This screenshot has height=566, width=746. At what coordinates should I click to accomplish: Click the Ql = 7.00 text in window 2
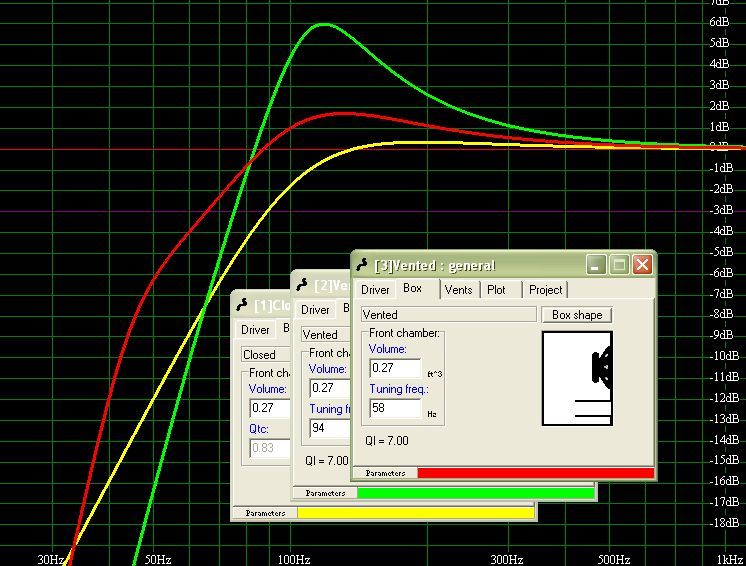327,461
